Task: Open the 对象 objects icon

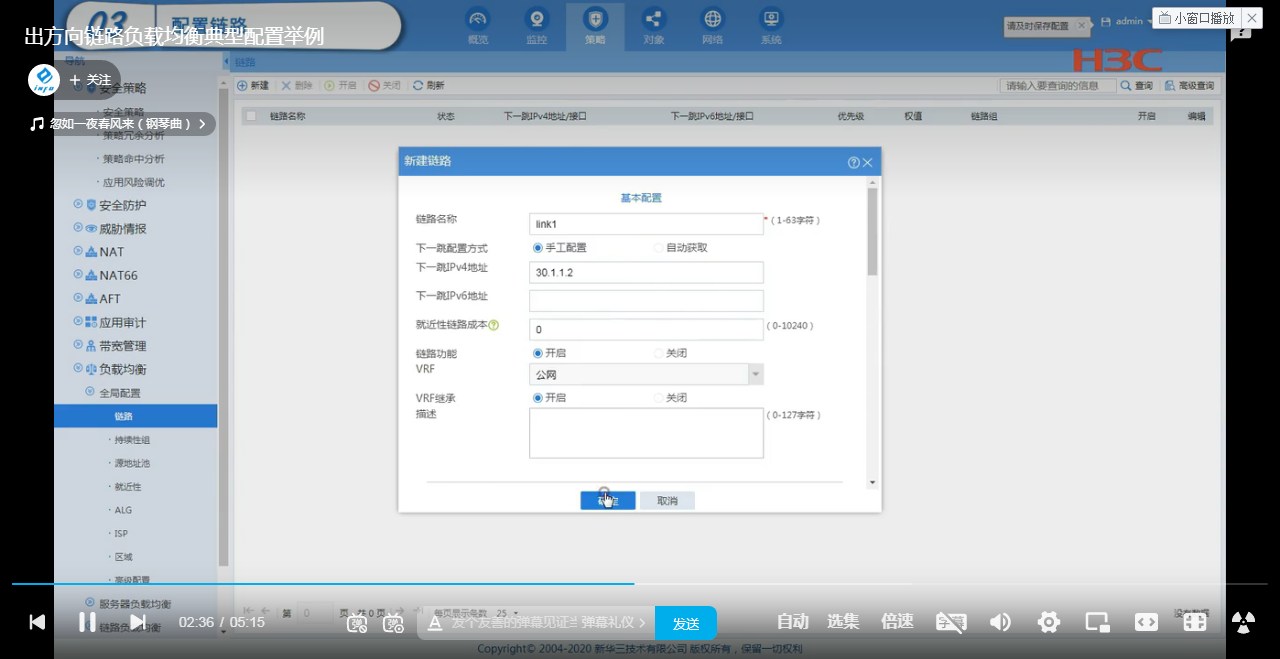Action: tap(653, 20)
